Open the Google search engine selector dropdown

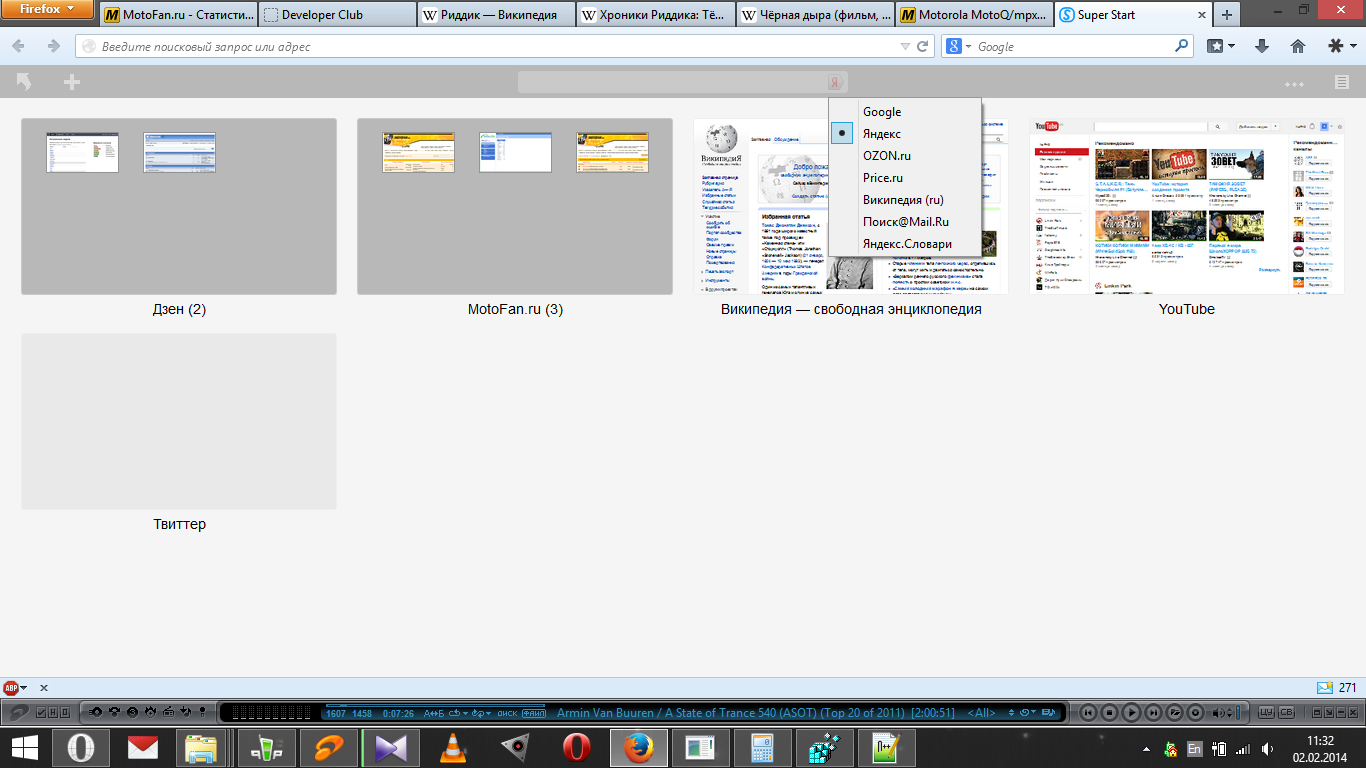pos(958,46)
